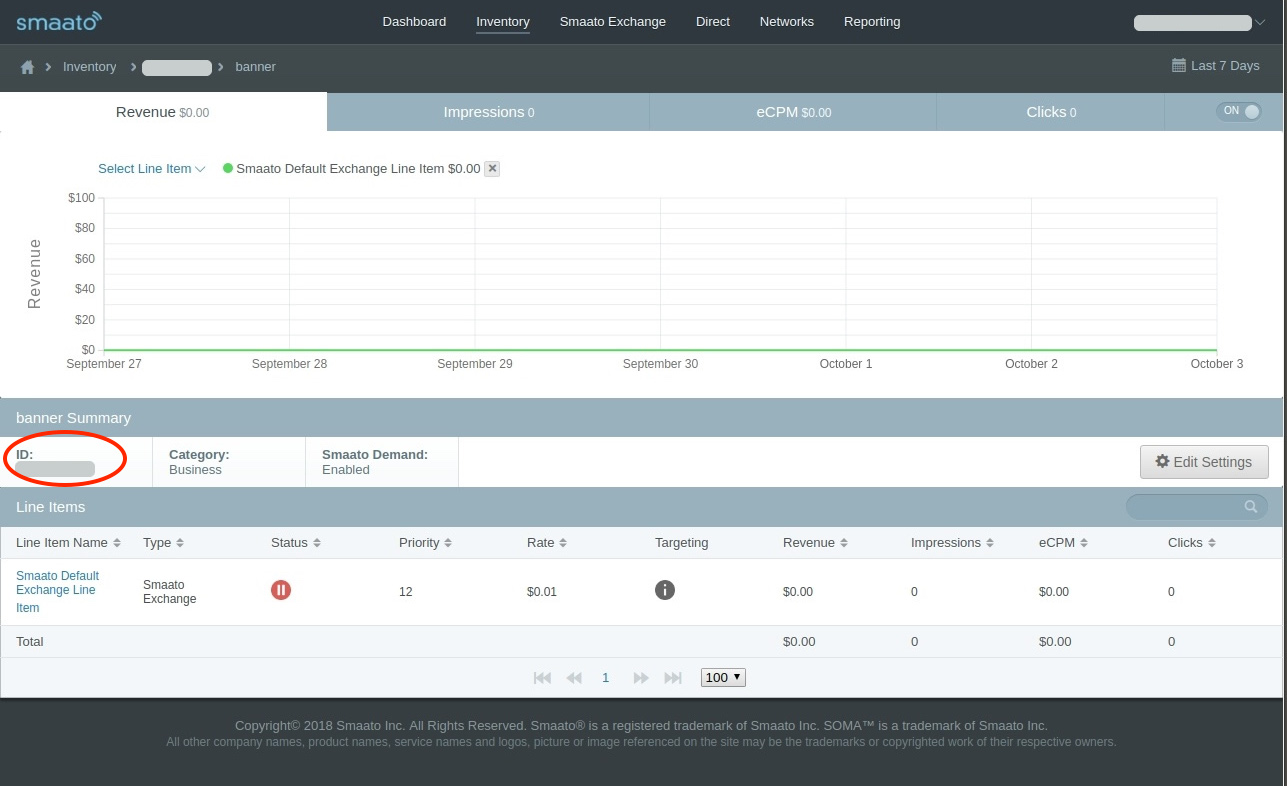Click the home icon in breadcrumb
The width and height of the screenshot is (1287, 786).
[28, 67]
